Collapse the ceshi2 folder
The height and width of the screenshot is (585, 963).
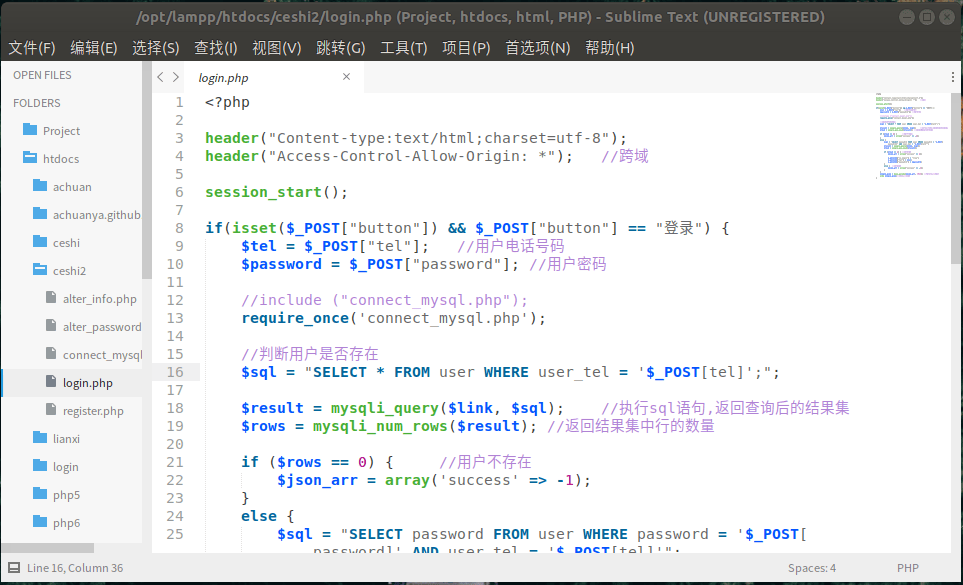point(40,271)
